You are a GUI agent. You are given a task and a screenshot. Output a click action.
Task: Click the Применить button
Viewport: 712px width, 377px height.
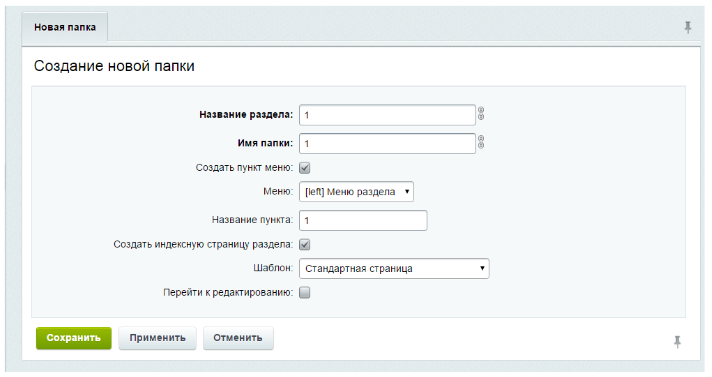click(x=158, y=338)
